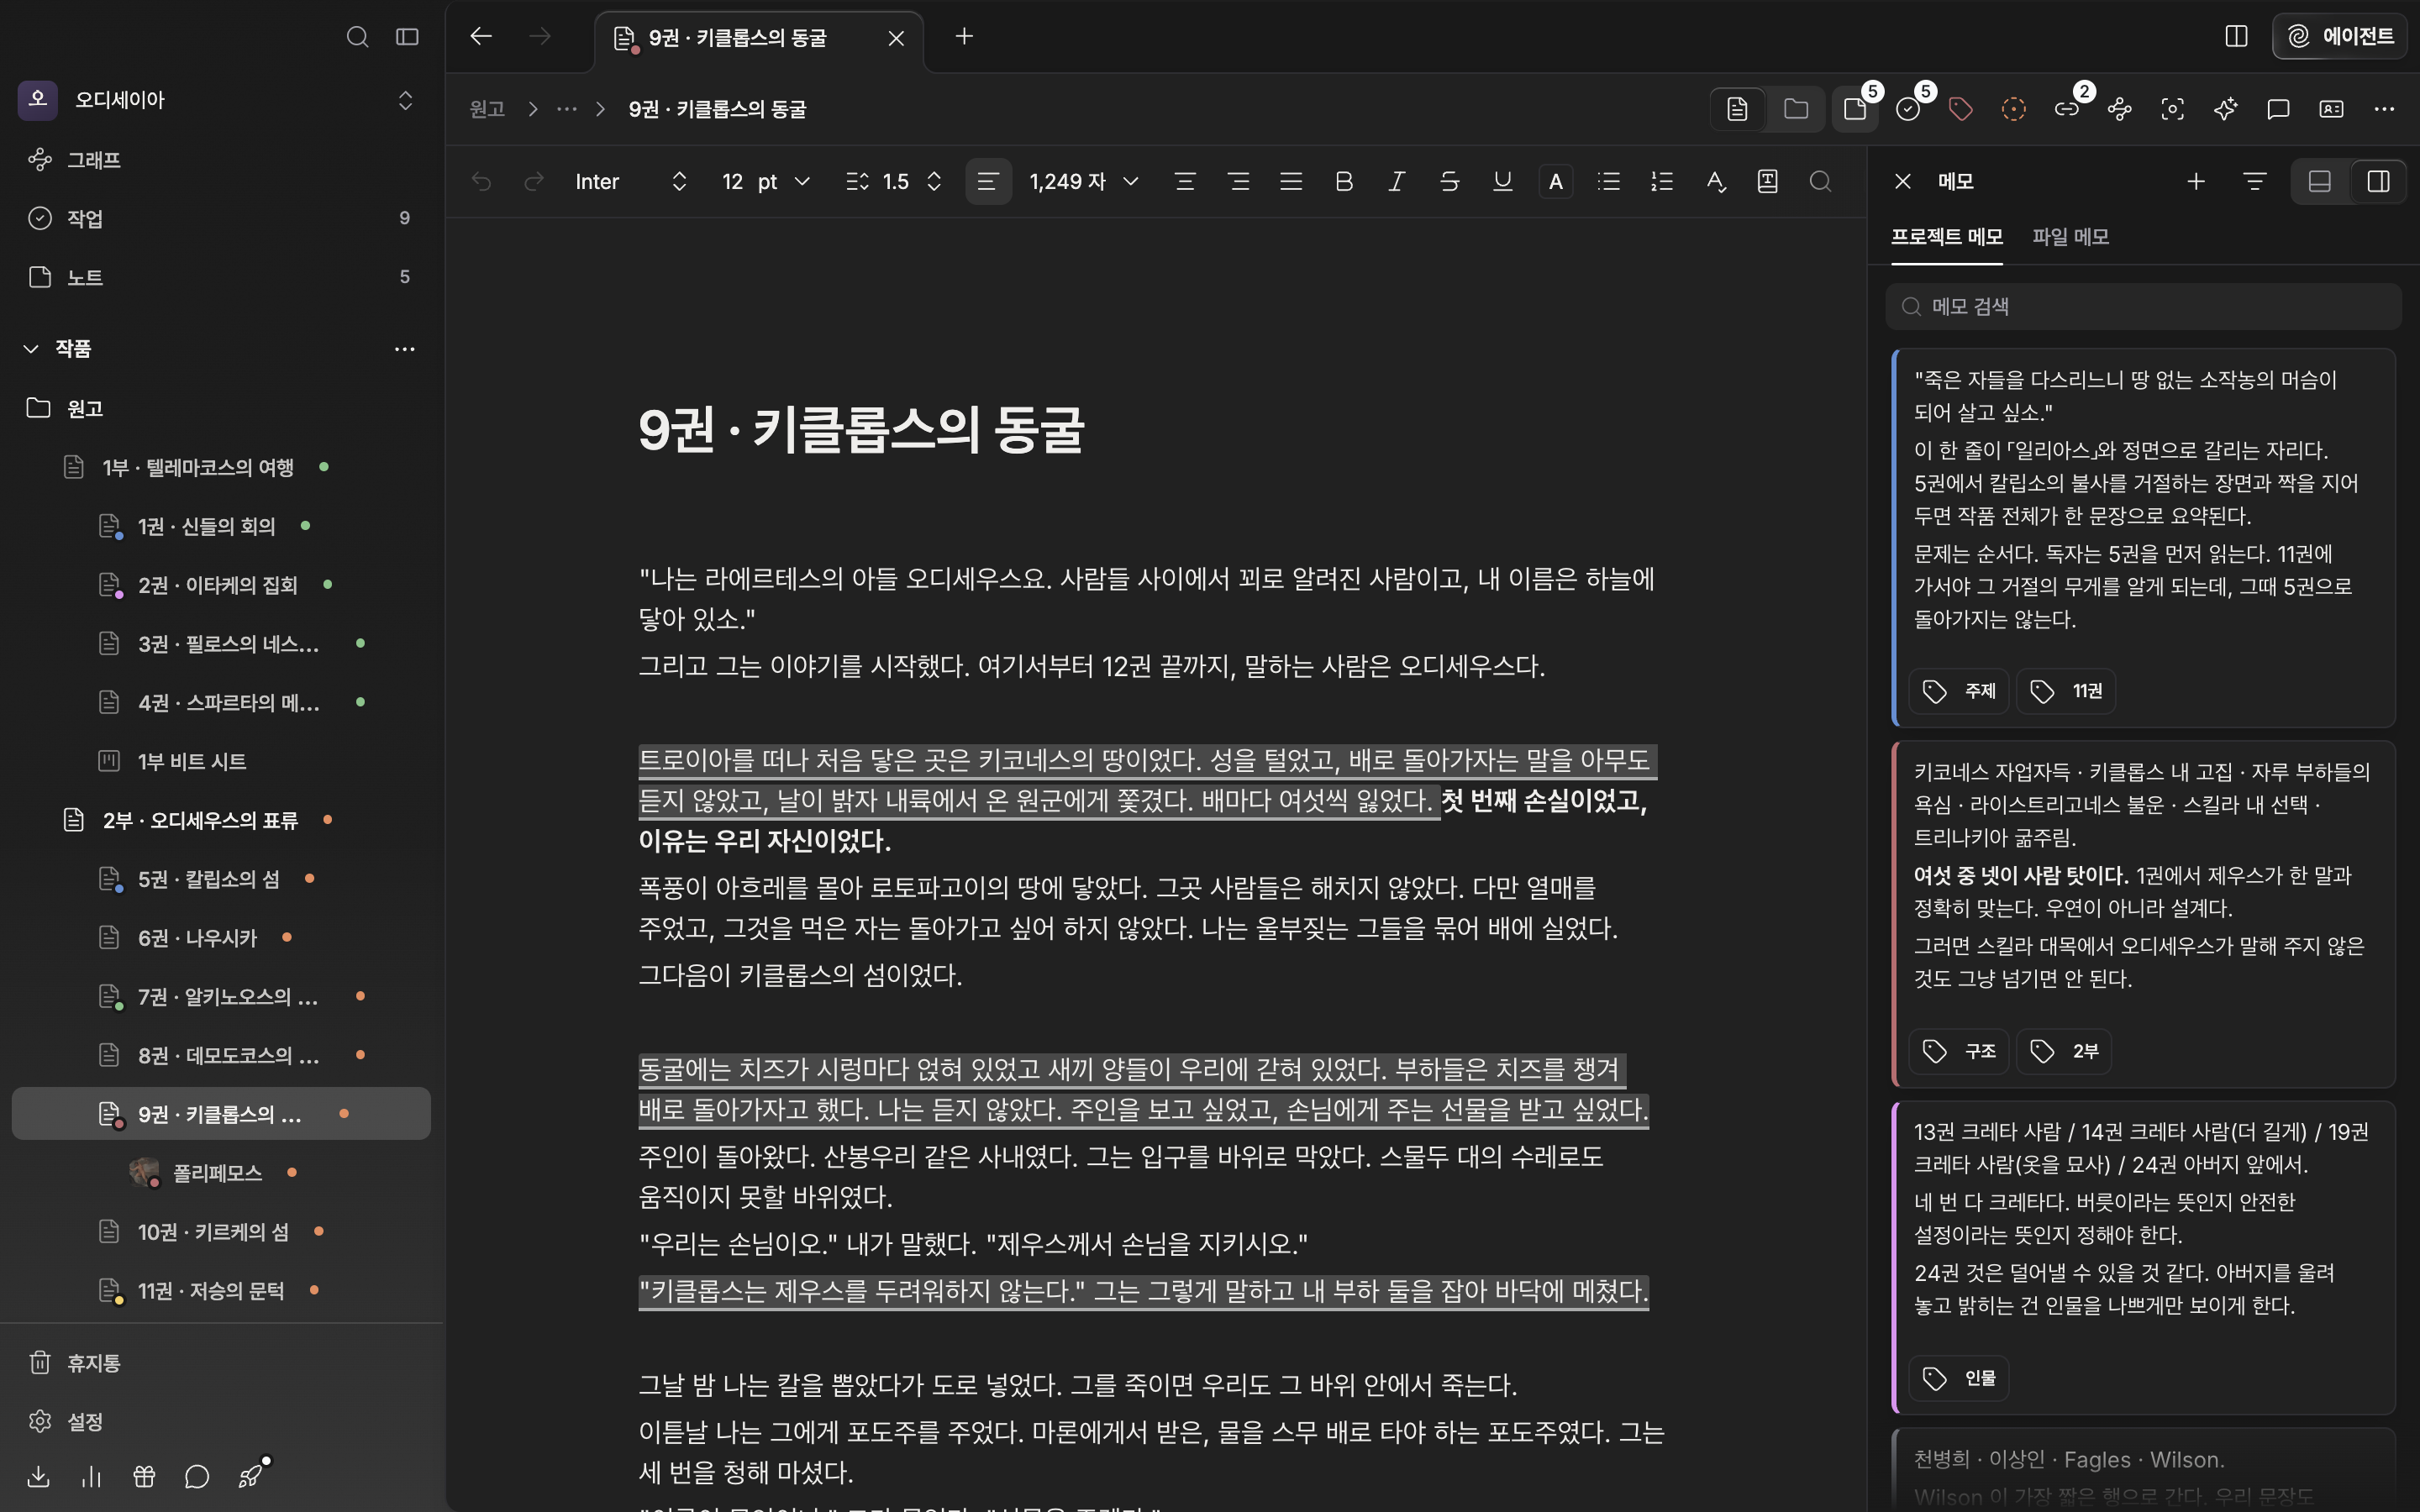Viewport: 2420px width, 1512px height.
Task: Open a new tab with the plus icon
Action: pyautogui.click(x=964, y=36)
